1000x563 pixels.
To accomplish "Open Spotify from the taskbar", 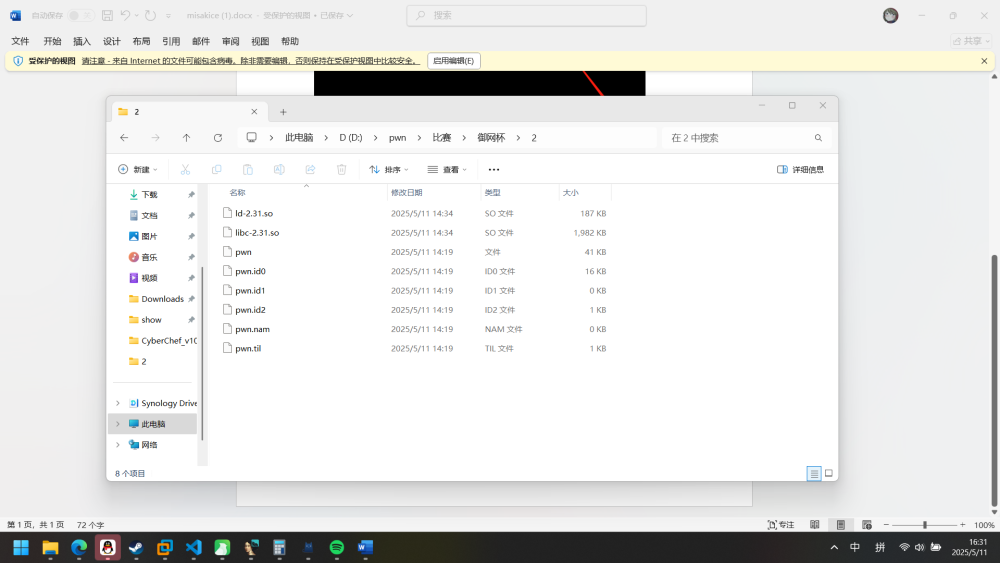I will [337, 547].
